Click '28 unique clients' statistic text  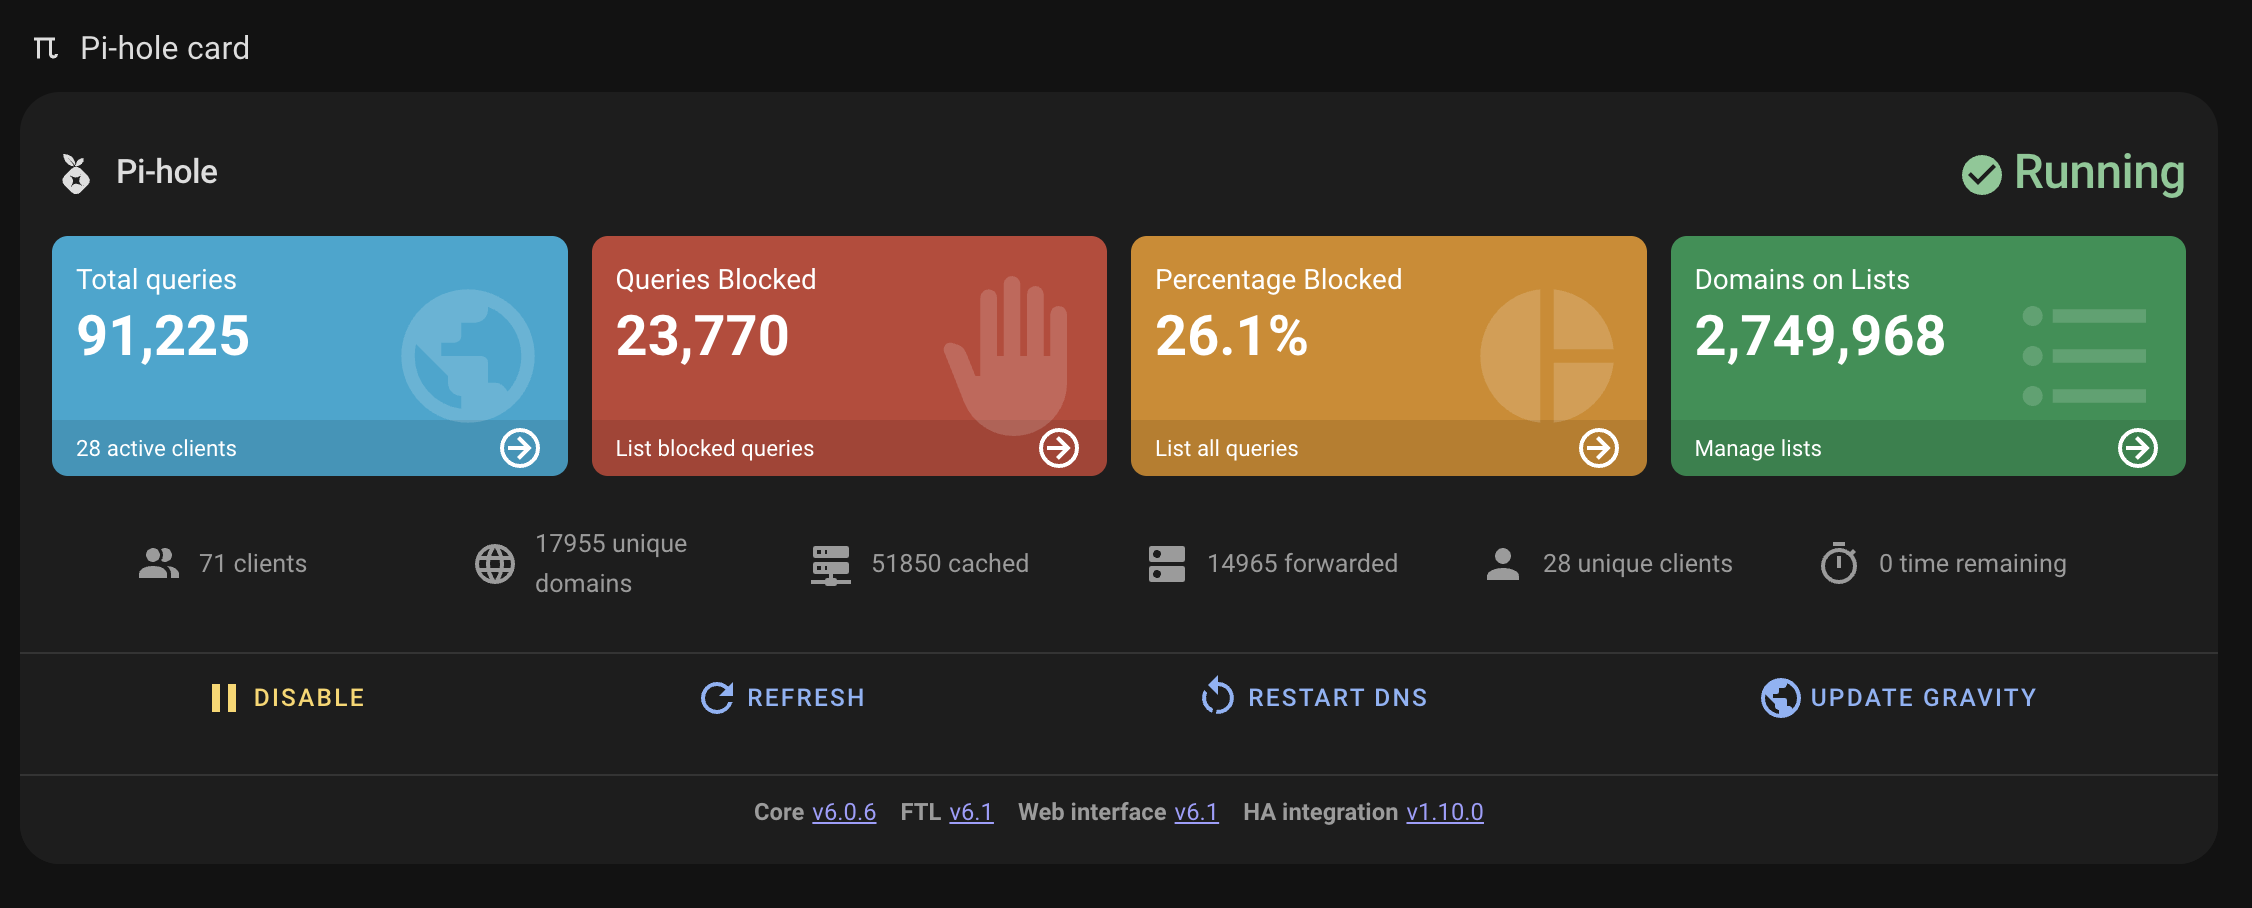[1638, 564]
